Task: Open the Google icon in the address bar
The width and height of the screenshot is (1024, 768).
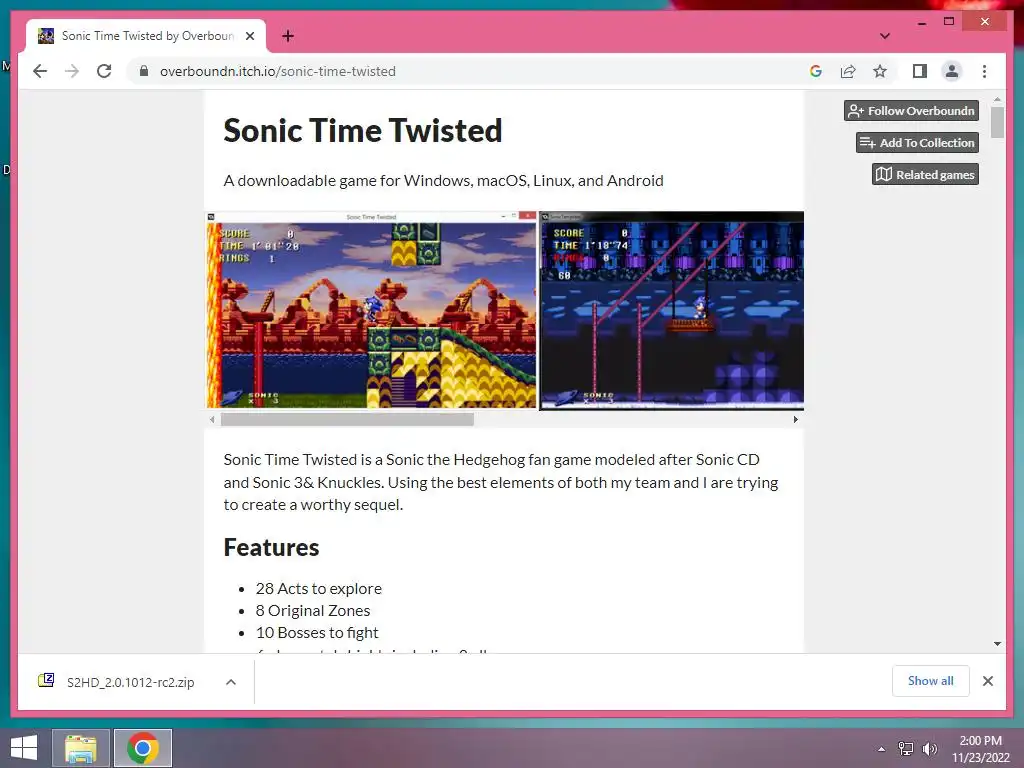Action: 816,71
